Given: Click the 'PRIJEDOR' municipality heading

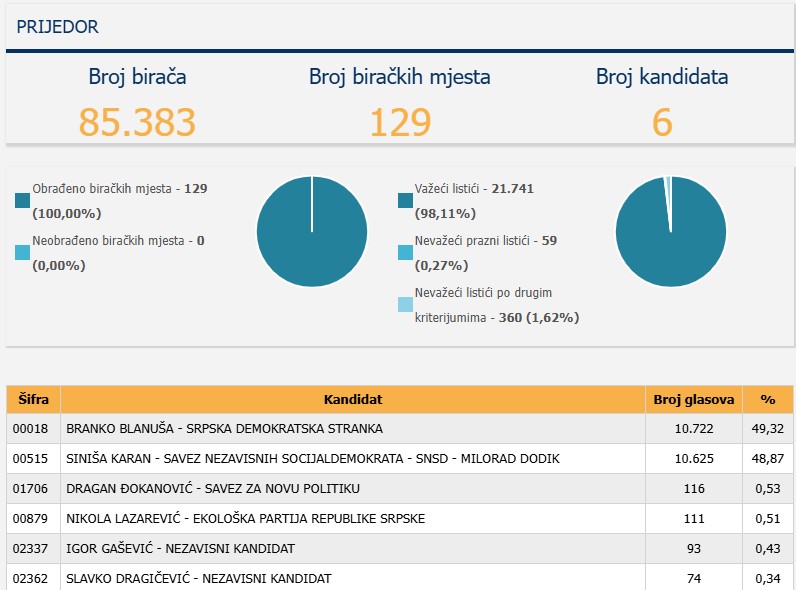Looking at the screenshot, I should coord(57,27).
